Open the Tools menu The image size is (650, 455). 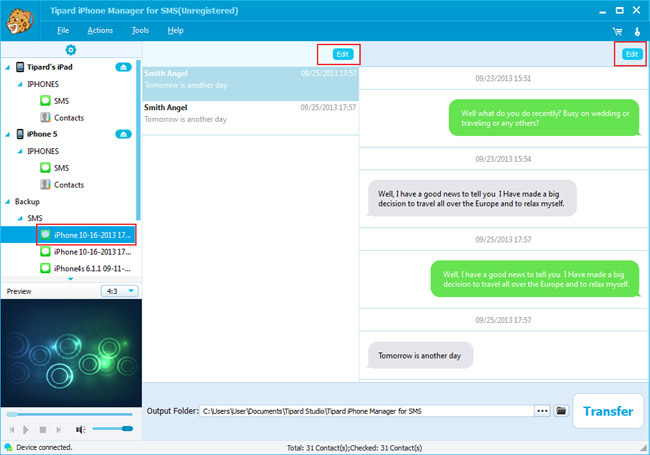140,30
